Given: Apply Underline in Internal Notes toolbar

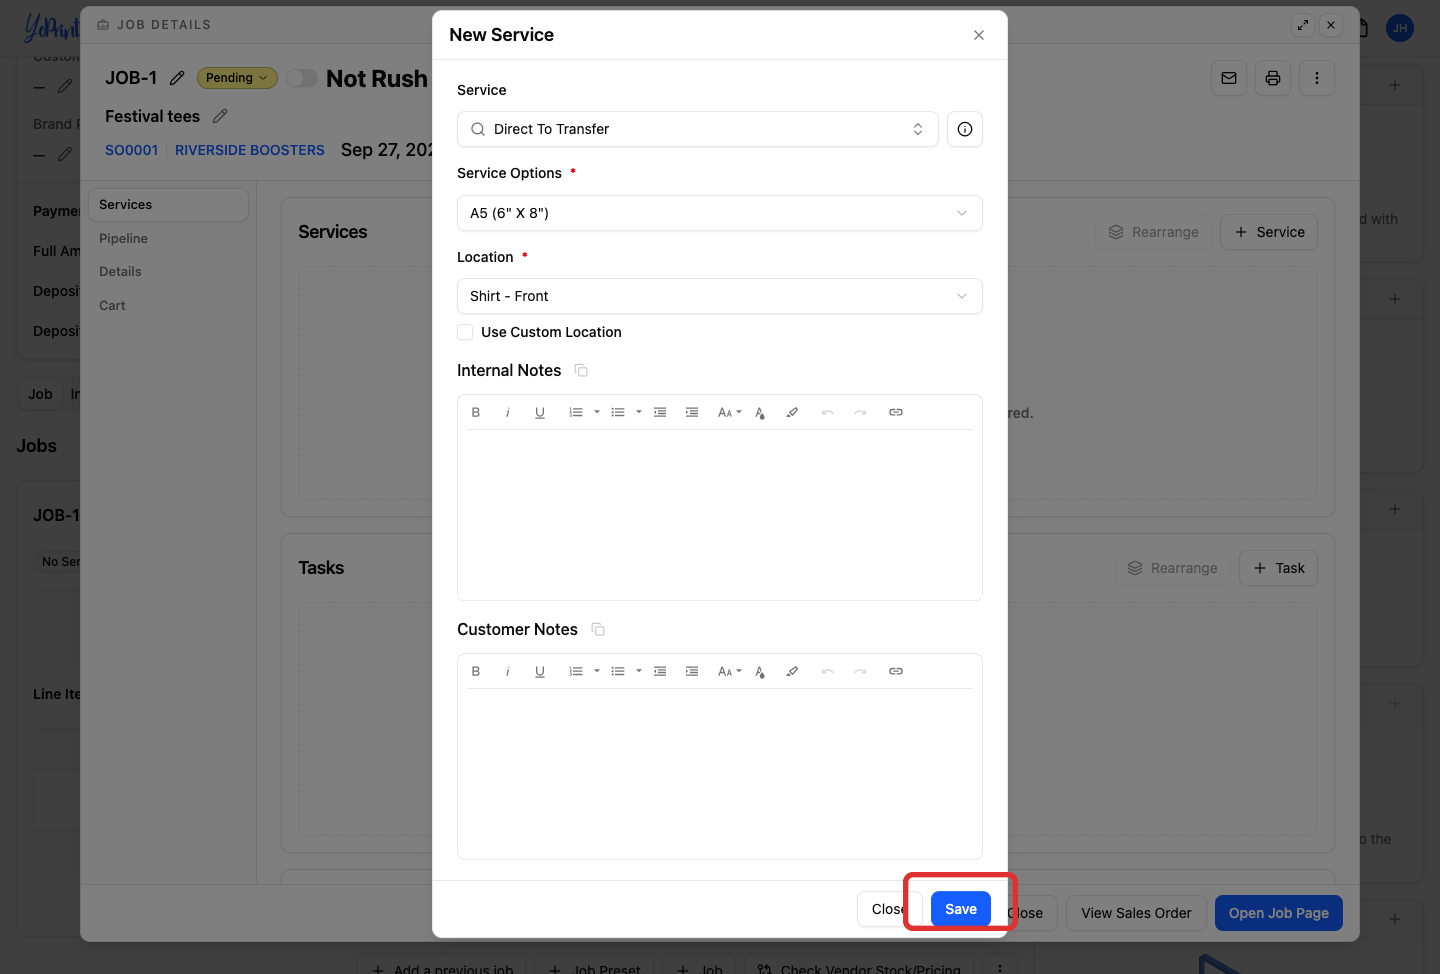Looking at the screenshot, I should pyautogui.click(x=540, y=412).
